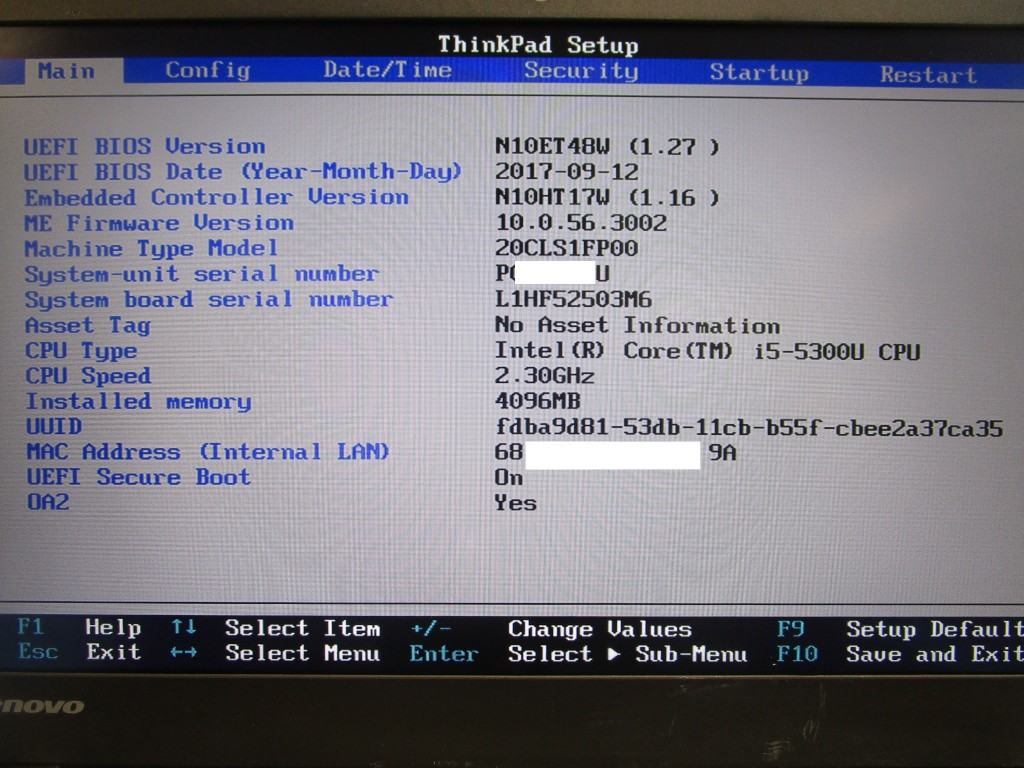Click UEFI BIOS Date label

click(242, 172)
